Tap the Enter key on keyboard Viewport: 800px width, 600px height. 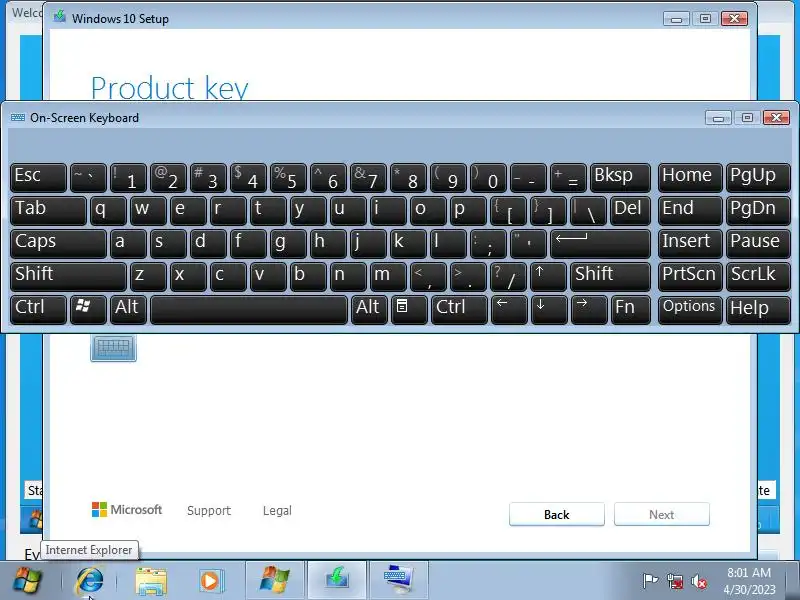point(601,243)
